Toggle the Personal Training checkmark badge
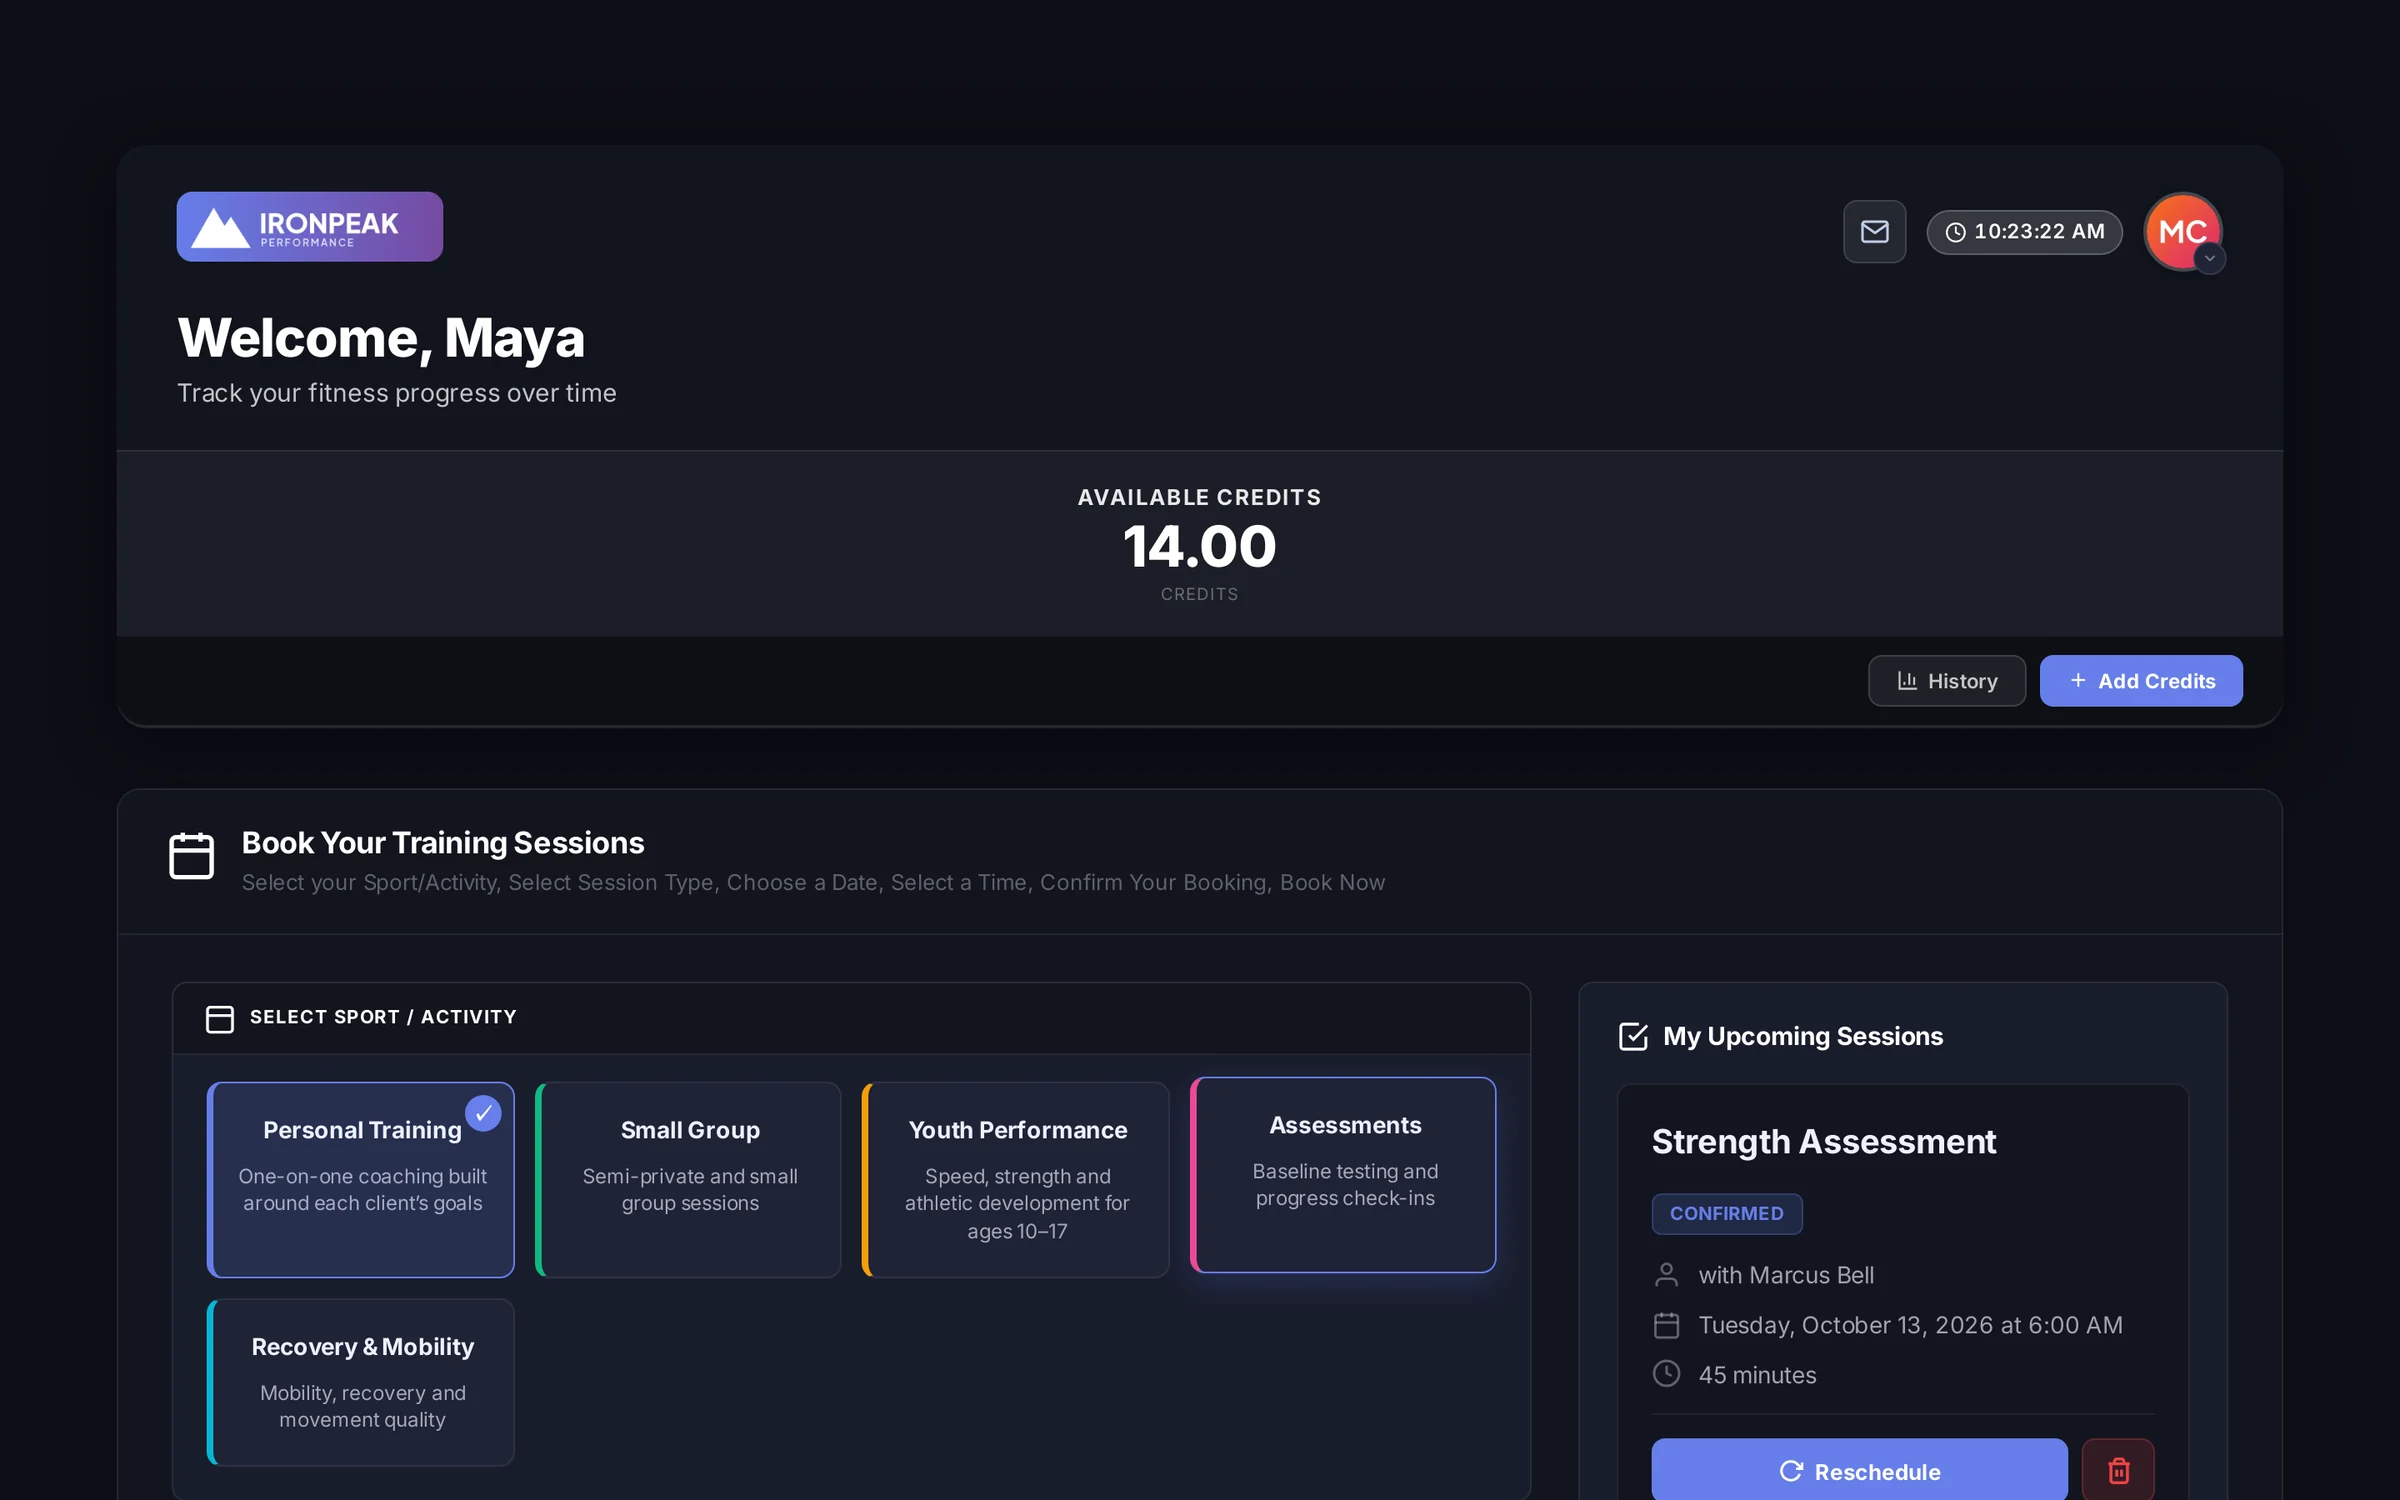2400x1500 pixels. pyautogui.click(x=483, y=1113)
